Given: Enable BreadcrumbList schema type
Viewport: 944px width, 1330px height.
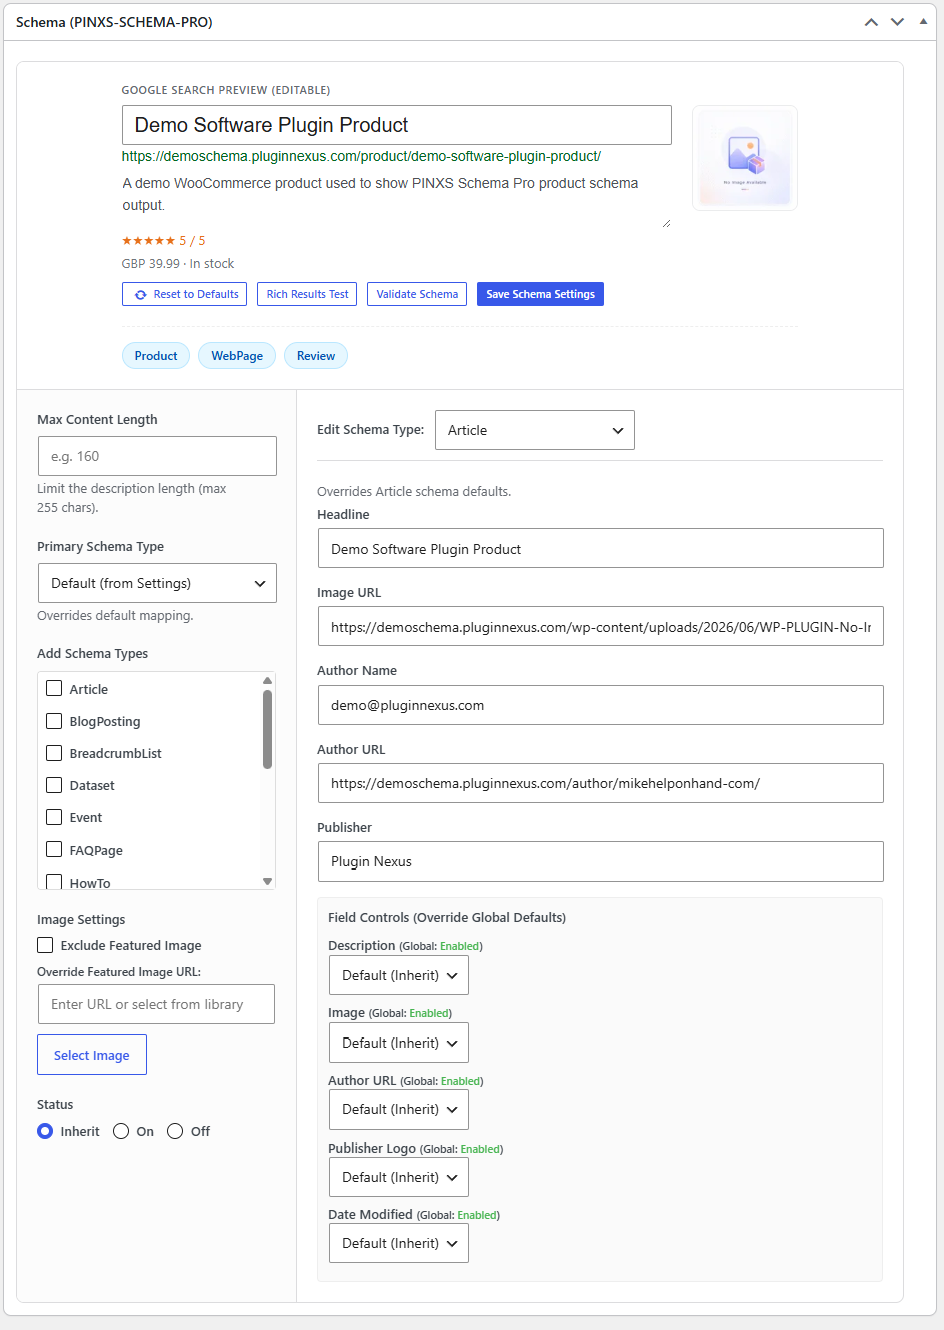Looking at the screenshot, I should pyautogui.click(x=55, y=753).
